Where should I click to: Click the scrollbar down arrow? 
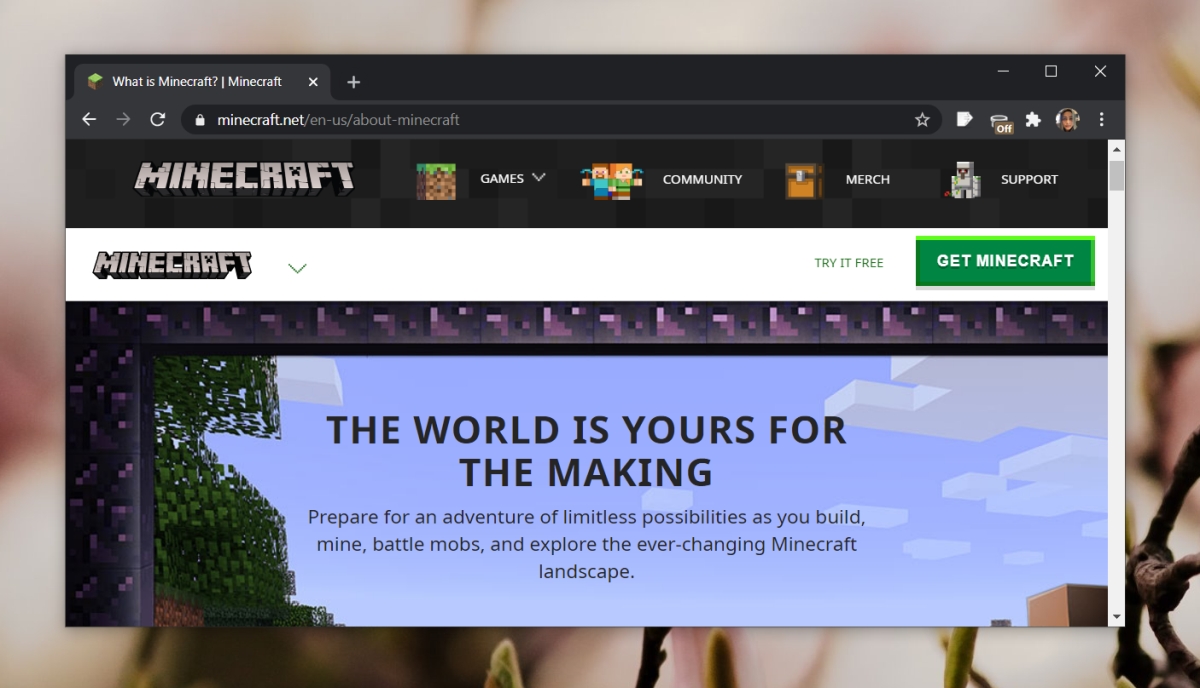tap(1117, 617)
